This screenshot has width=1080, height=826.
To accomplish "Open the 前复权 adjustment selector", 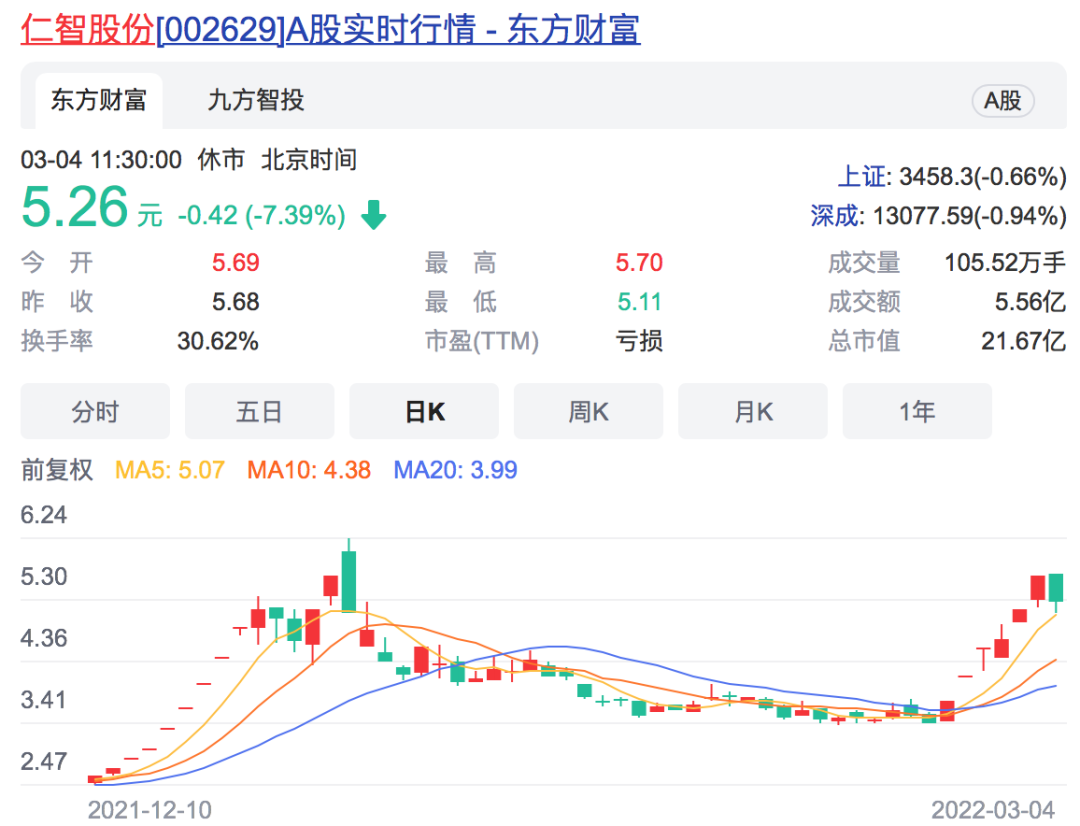I will click(55, 470).
